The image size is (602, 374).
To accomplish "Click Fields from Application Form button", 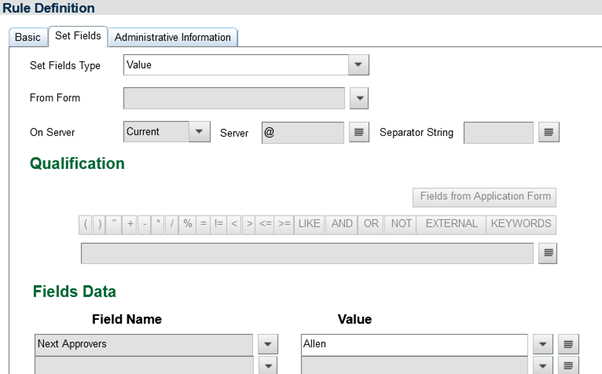I will [485, 197].
